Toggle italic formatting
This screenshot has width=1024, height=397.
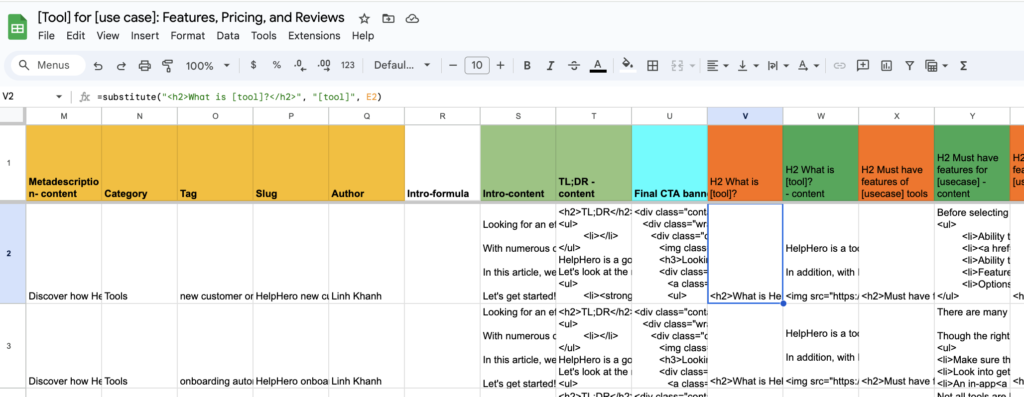tap(551, 65)
